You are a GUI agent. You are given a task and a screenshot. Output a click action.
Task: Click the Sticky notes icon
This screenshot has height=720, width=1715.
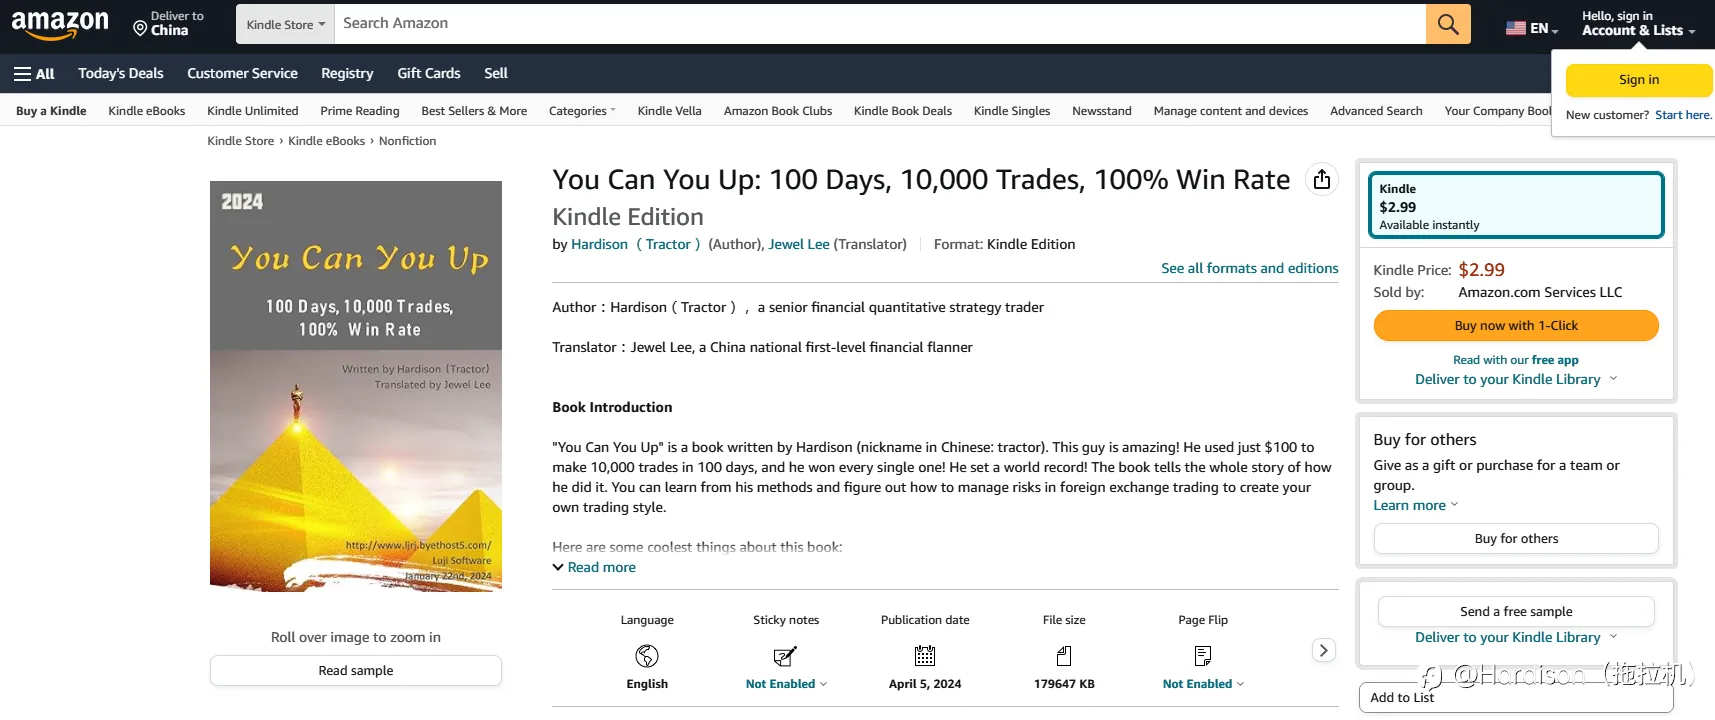point(785,656)
